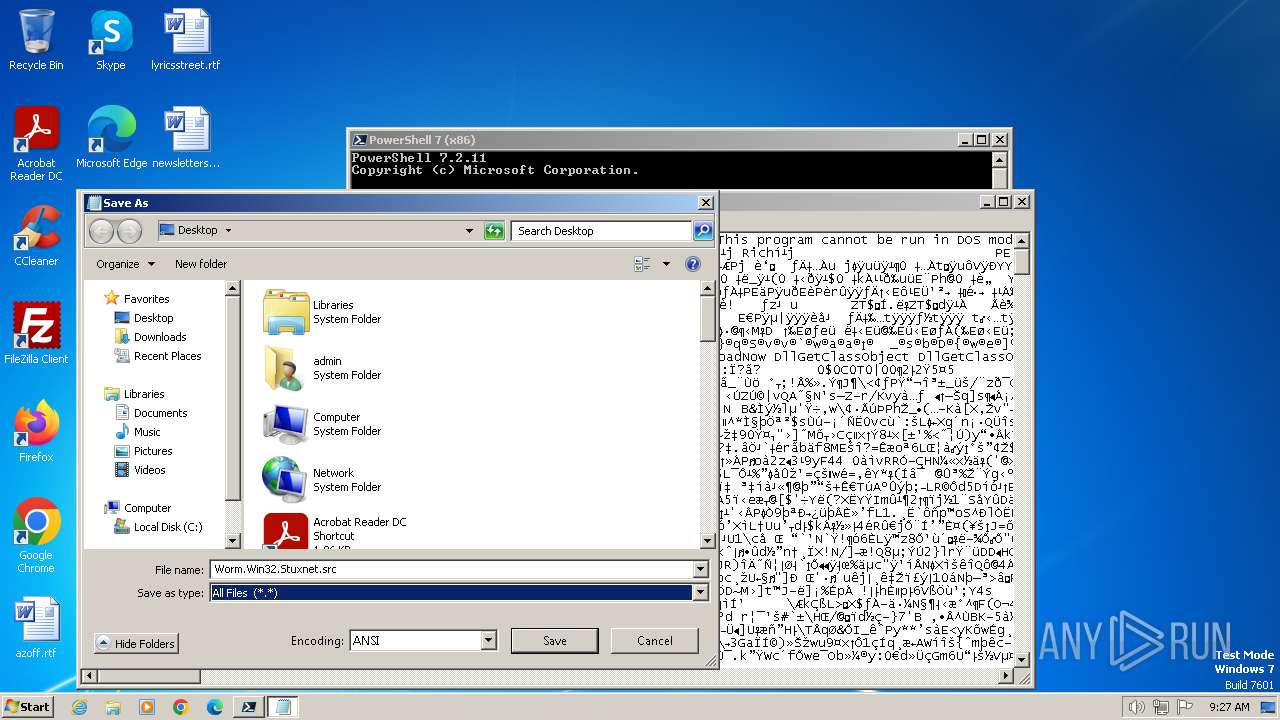Click the Hide Folders button
The height and width of the screenshot is (720, 1280).
point(136,644)
